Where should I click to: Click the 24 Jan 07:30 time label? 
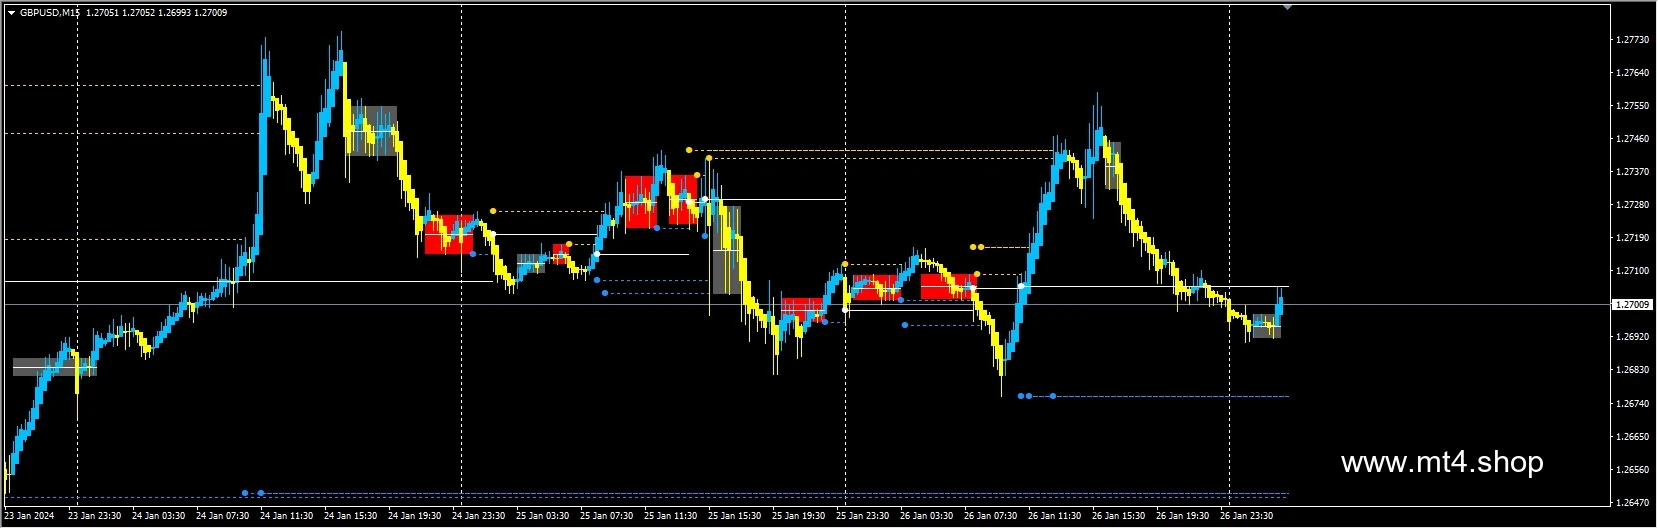click(223, 517)
